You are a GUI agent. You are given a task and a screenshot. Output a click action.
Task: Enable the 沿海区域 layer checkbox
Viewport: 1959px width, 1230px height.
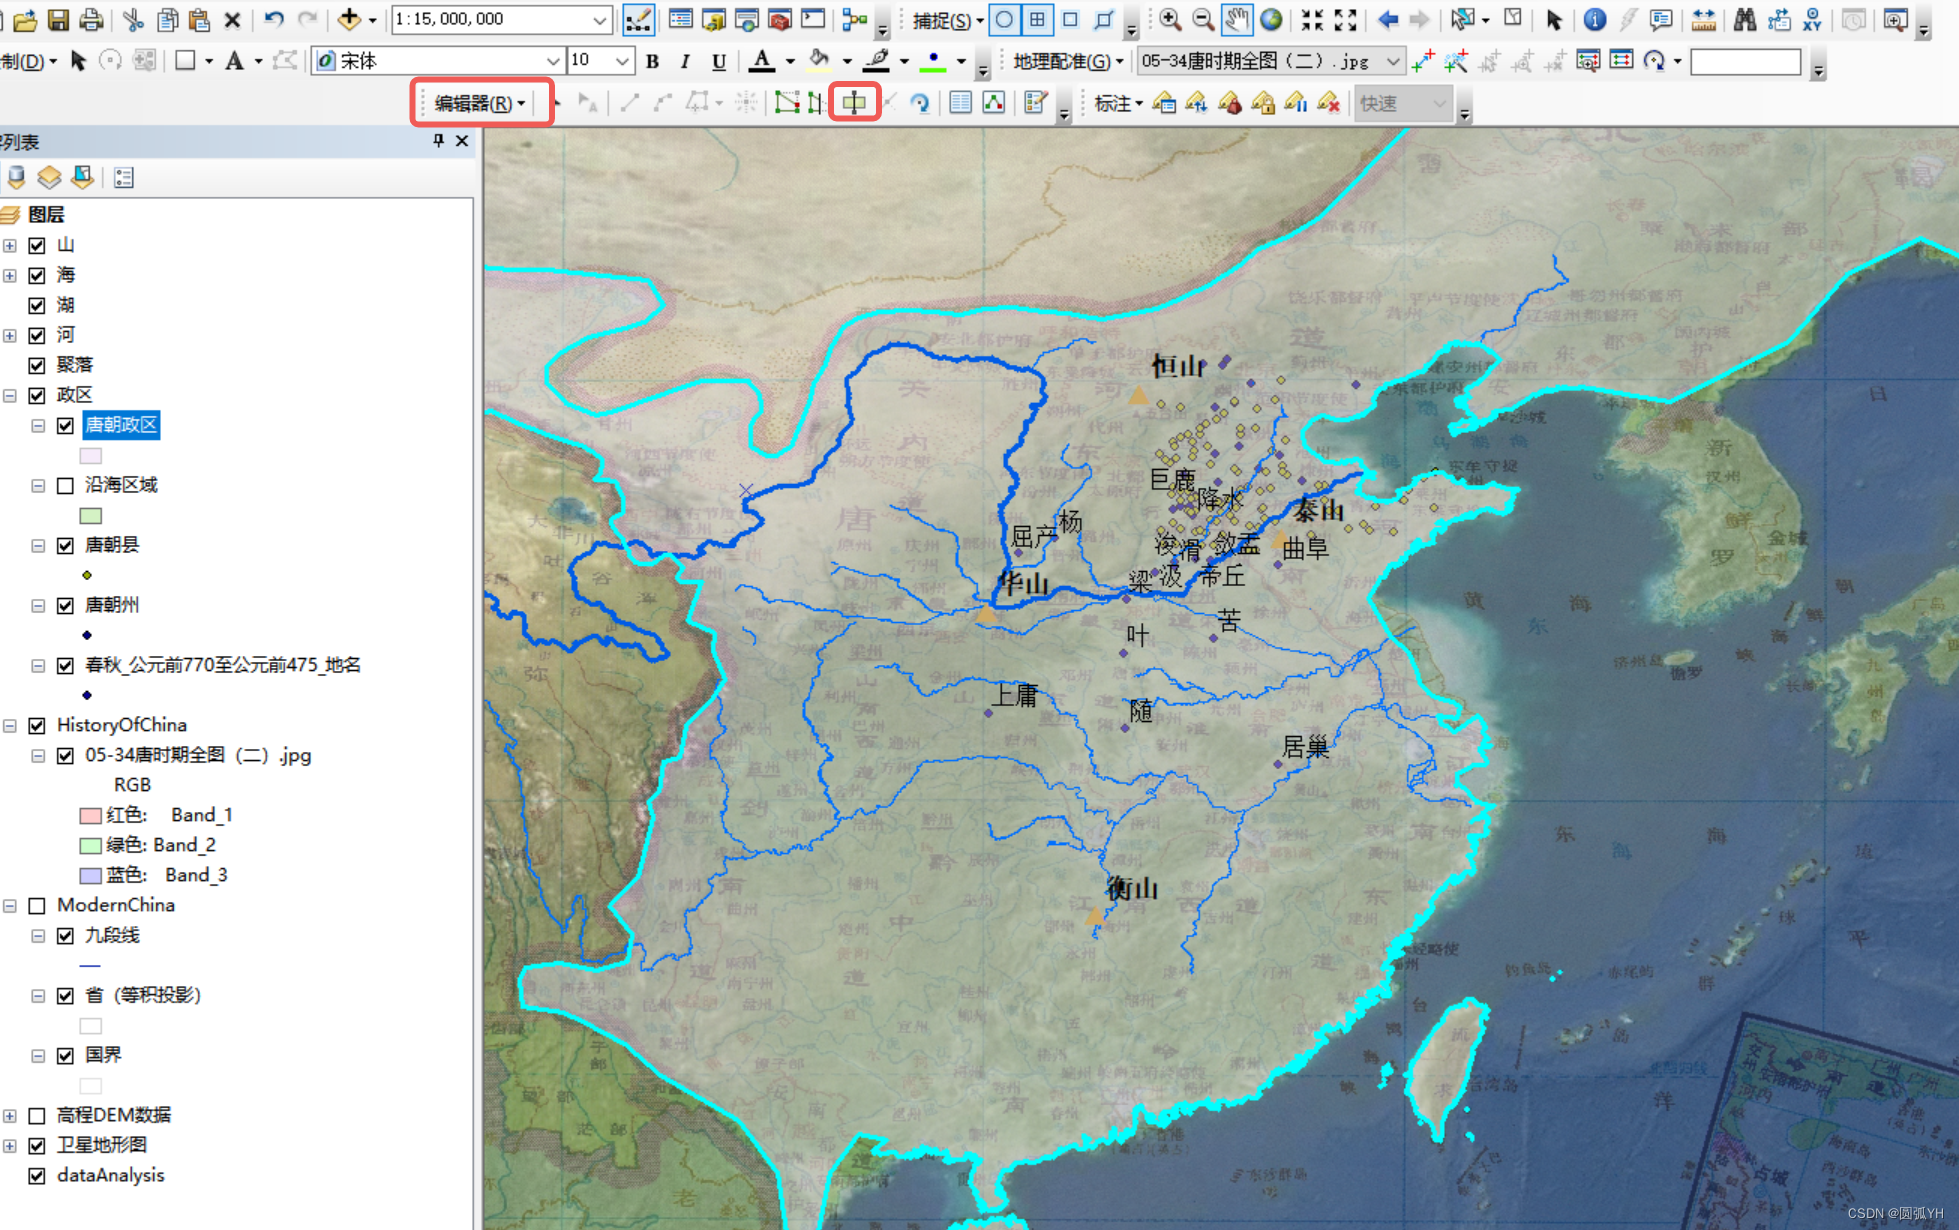tap(66, 485)
